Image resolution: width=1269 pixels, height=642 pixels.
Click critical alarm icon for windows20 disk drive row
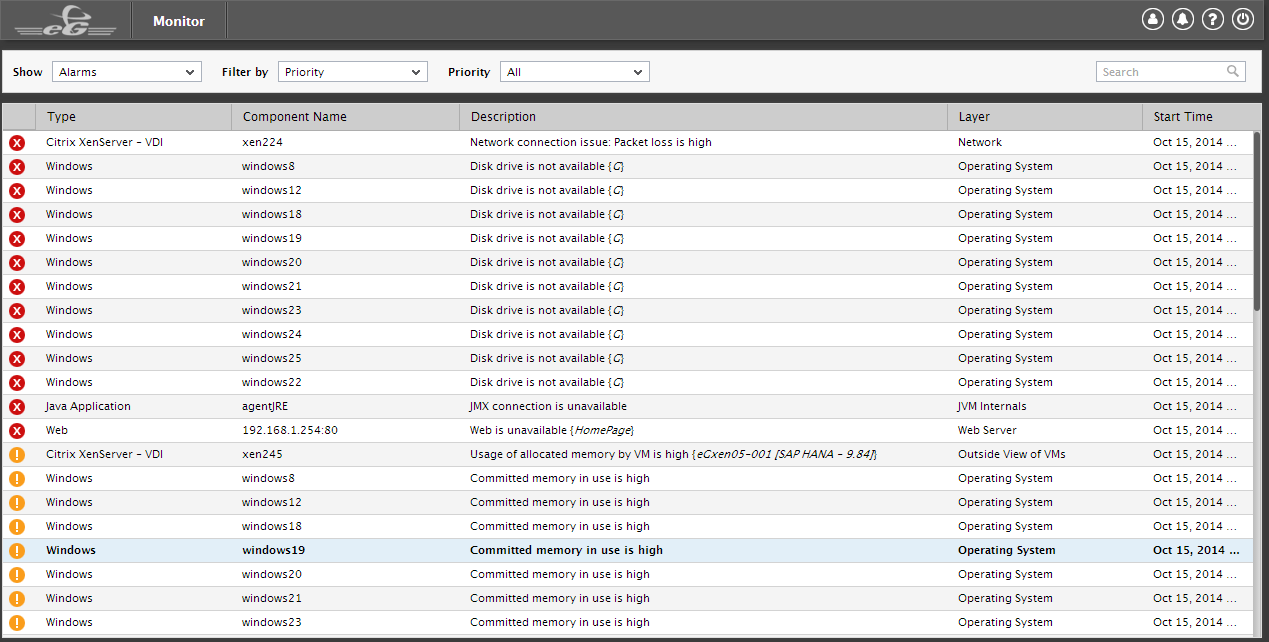[x=17, y=262]
